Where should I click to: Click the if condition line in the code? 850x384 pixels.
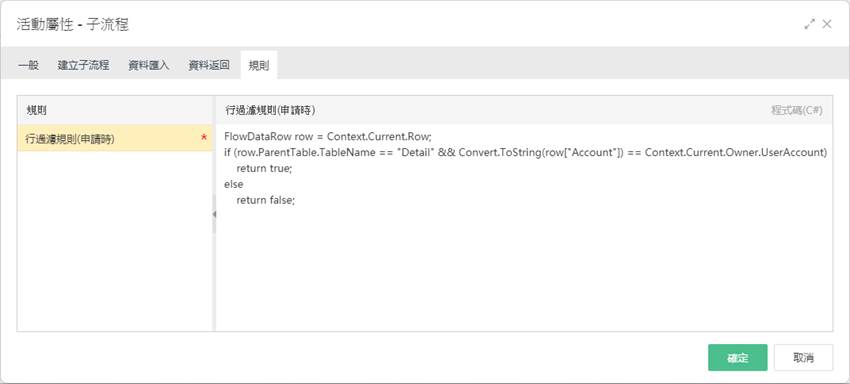click(525, 152)
